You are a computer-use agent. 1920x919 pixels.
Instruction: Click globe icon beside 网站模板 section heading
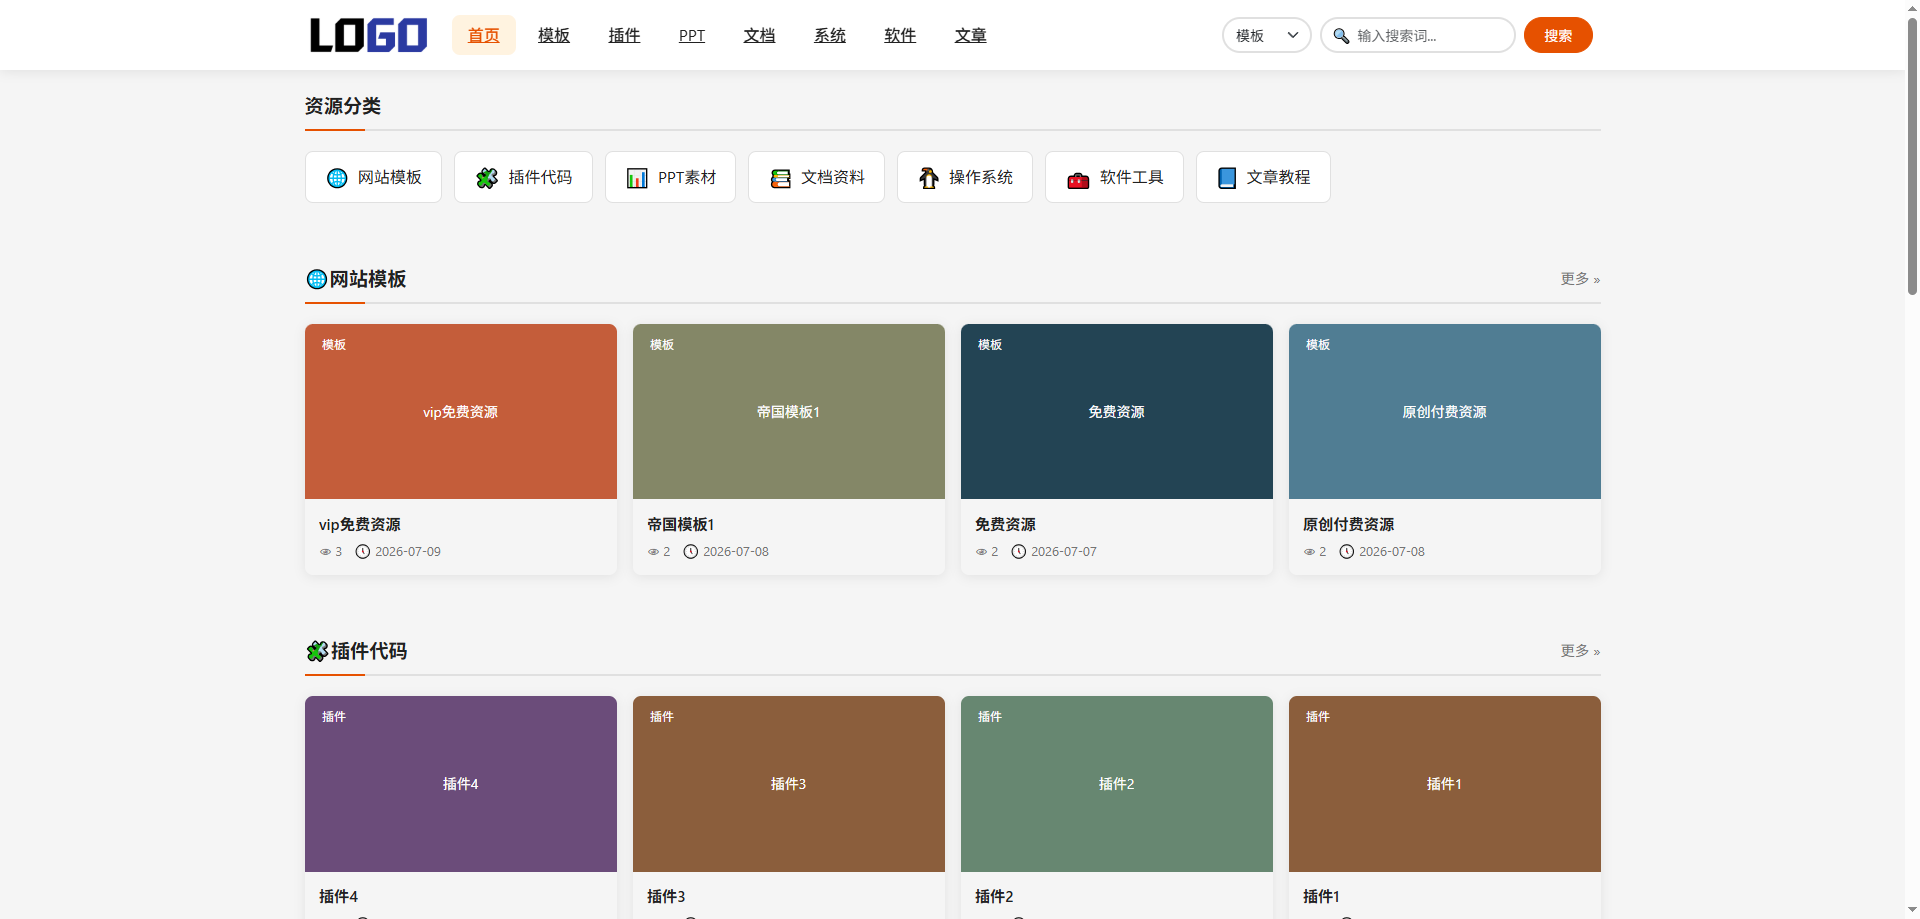(x=316, y=279)
